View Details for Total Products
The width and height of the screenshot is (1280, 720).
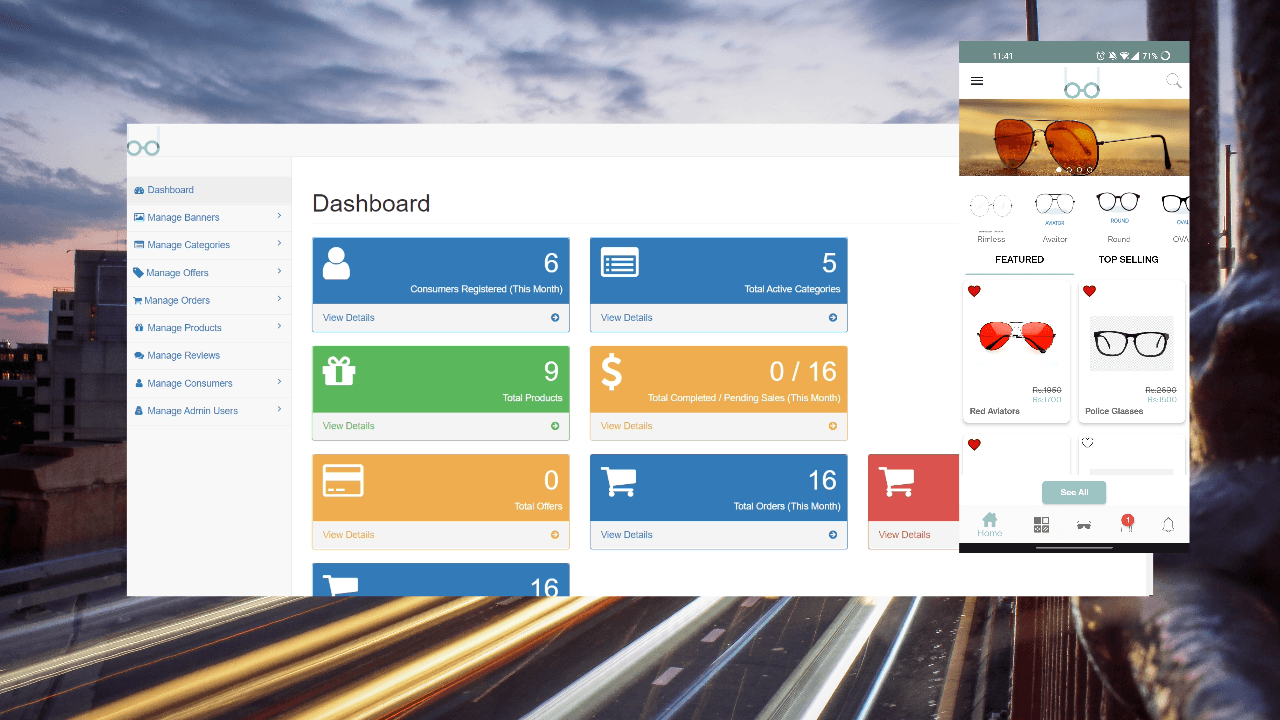[x=349, y=426]
